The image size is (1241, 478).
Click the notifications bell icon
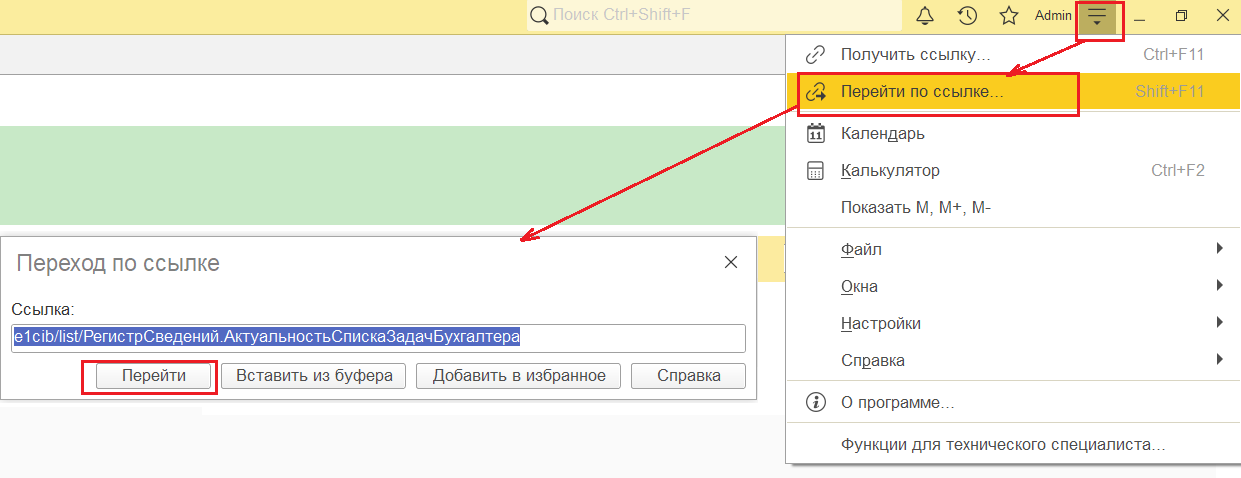[925, 16]
